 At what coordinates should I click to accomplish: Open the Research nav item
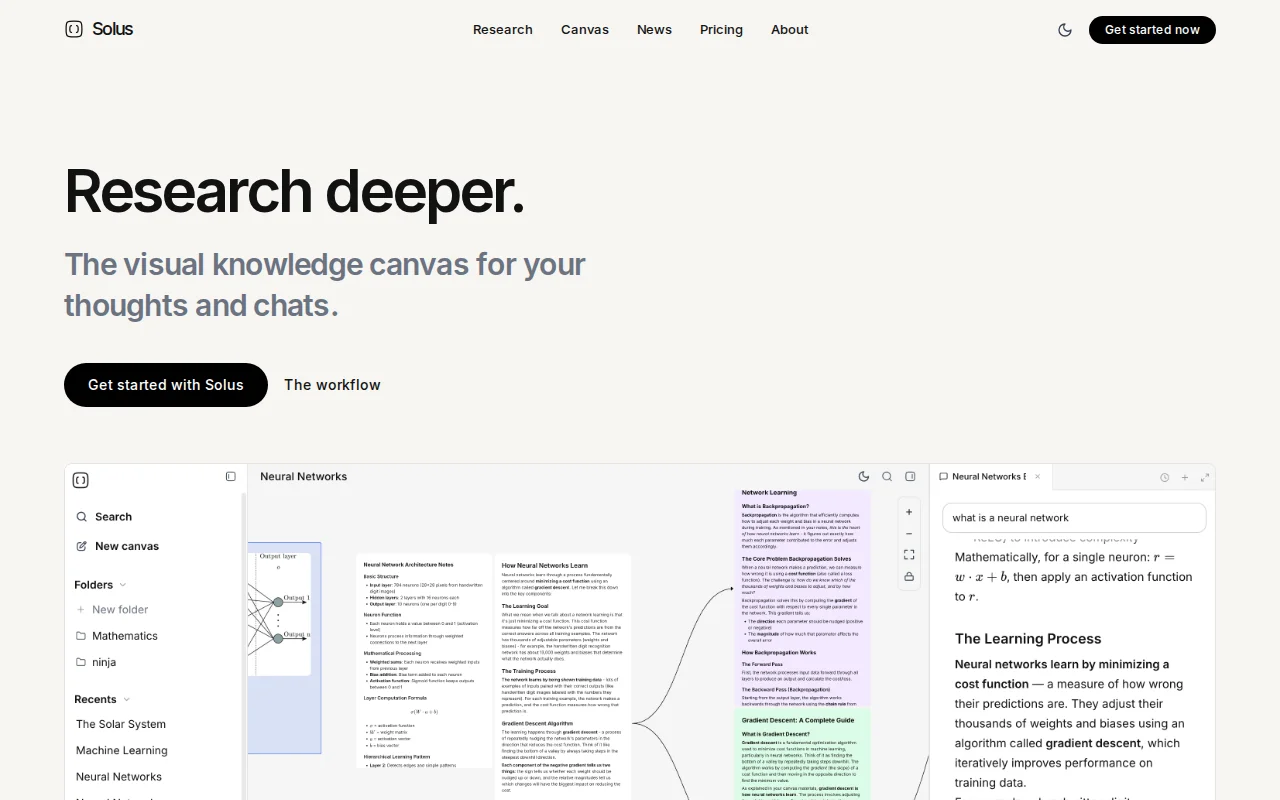pyautogui.click(x=503, y=30)
